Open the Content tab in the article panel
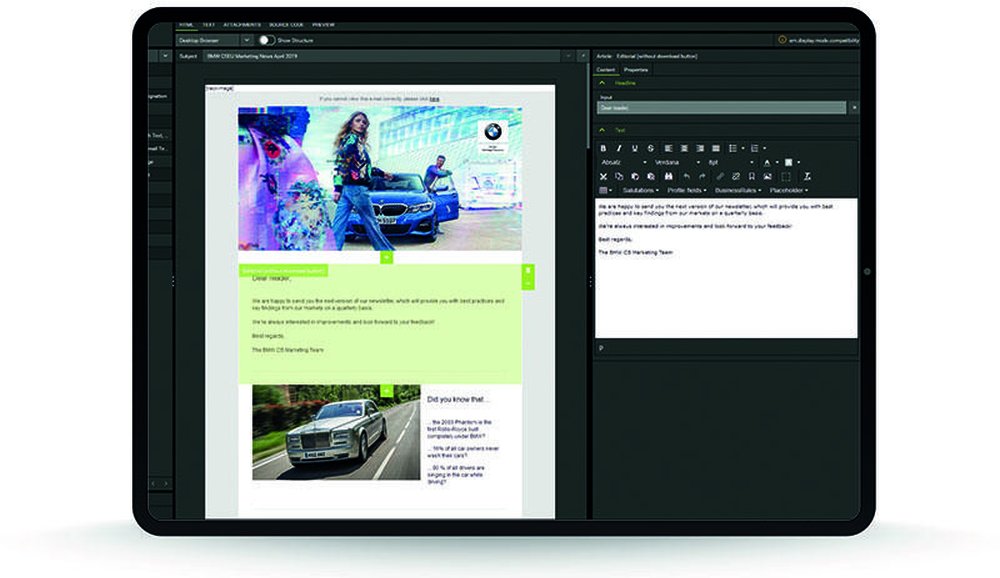The image size is (1000, 578). pyautogui.click(x=606, y=70)
